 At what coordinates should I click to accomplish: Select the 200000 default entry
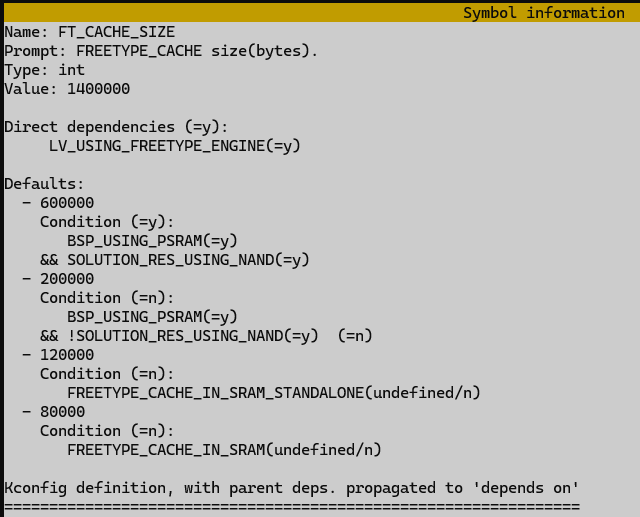tap(66, 279)
